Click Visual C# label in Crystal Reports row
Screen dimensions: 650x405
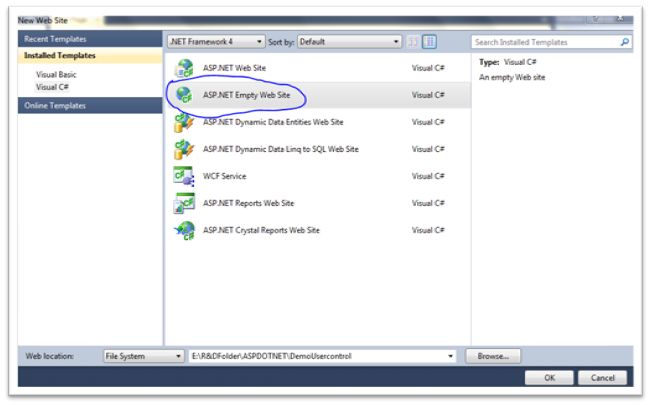(x=428, y=230)
